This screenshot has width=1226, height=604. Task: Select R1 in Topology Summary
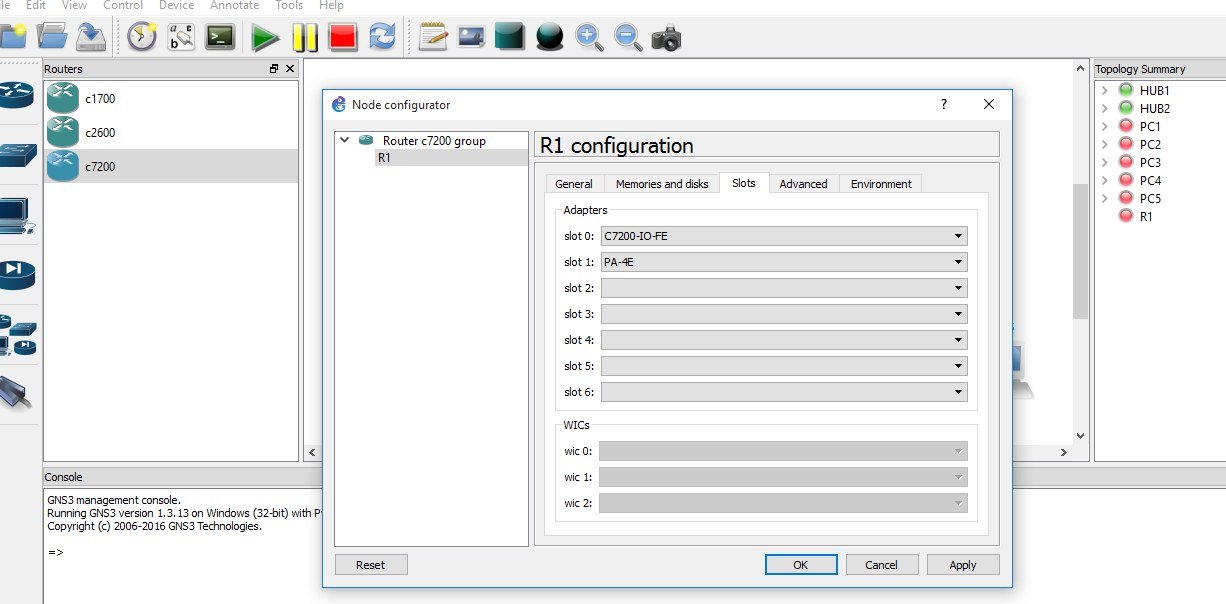[1146, 216]
